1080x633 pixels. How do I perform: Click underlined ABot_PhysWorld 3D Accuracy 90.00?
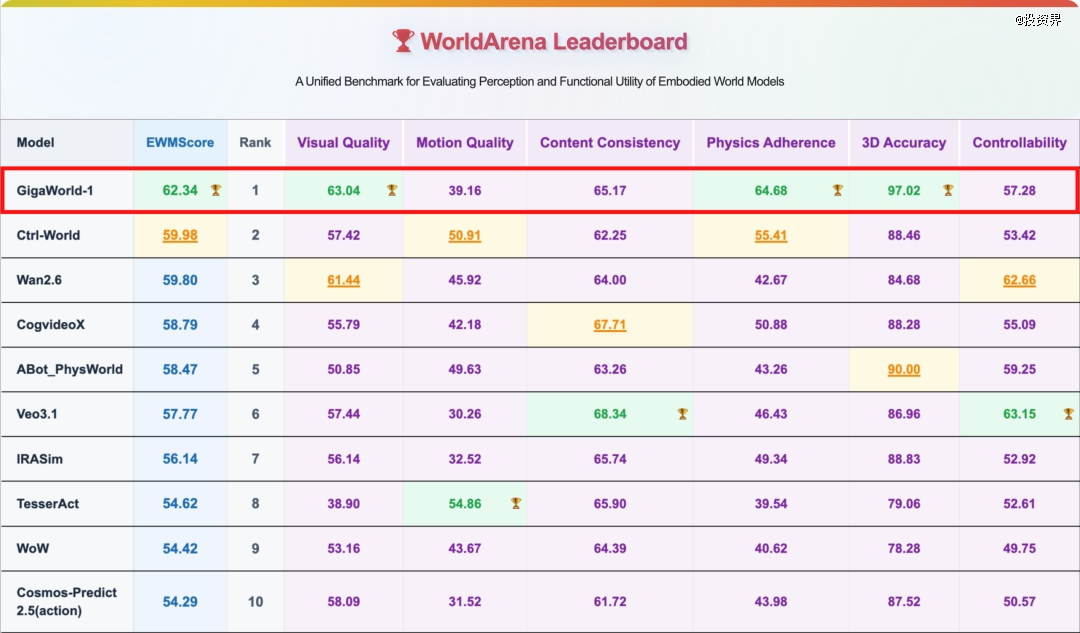(904, 370)
